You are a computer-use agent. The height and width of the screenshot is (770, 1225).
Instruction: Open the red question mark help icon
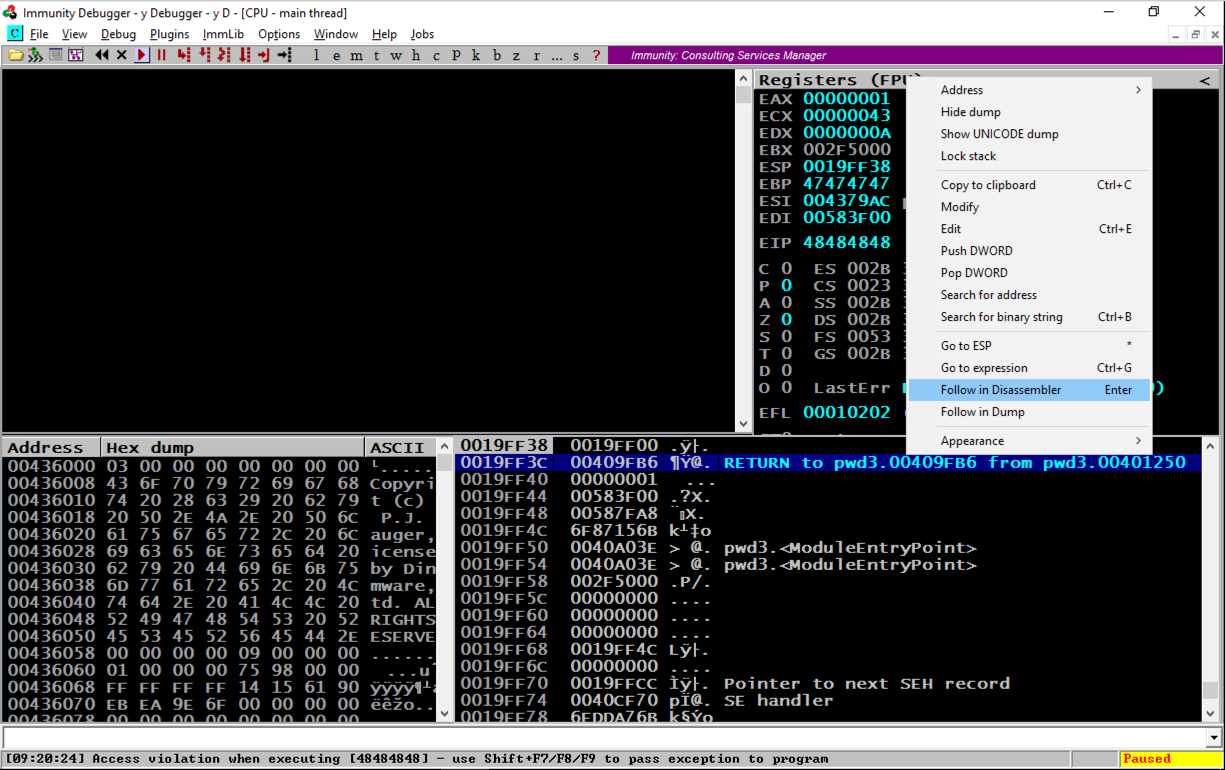[597, 55]
